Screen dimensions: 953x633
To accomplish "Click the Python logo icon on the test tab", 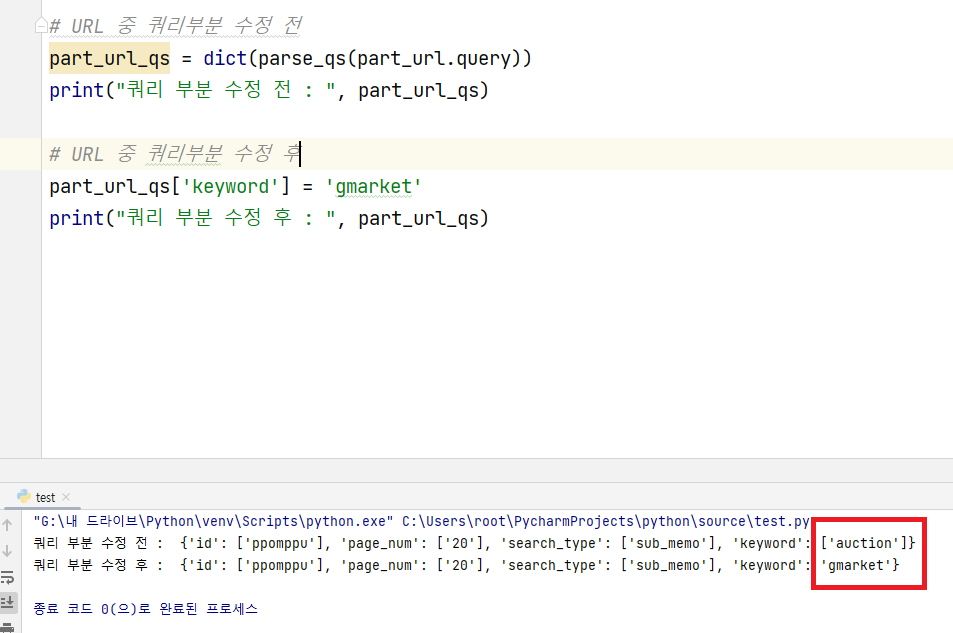I will pyautogui.click(x=24, y=496).
